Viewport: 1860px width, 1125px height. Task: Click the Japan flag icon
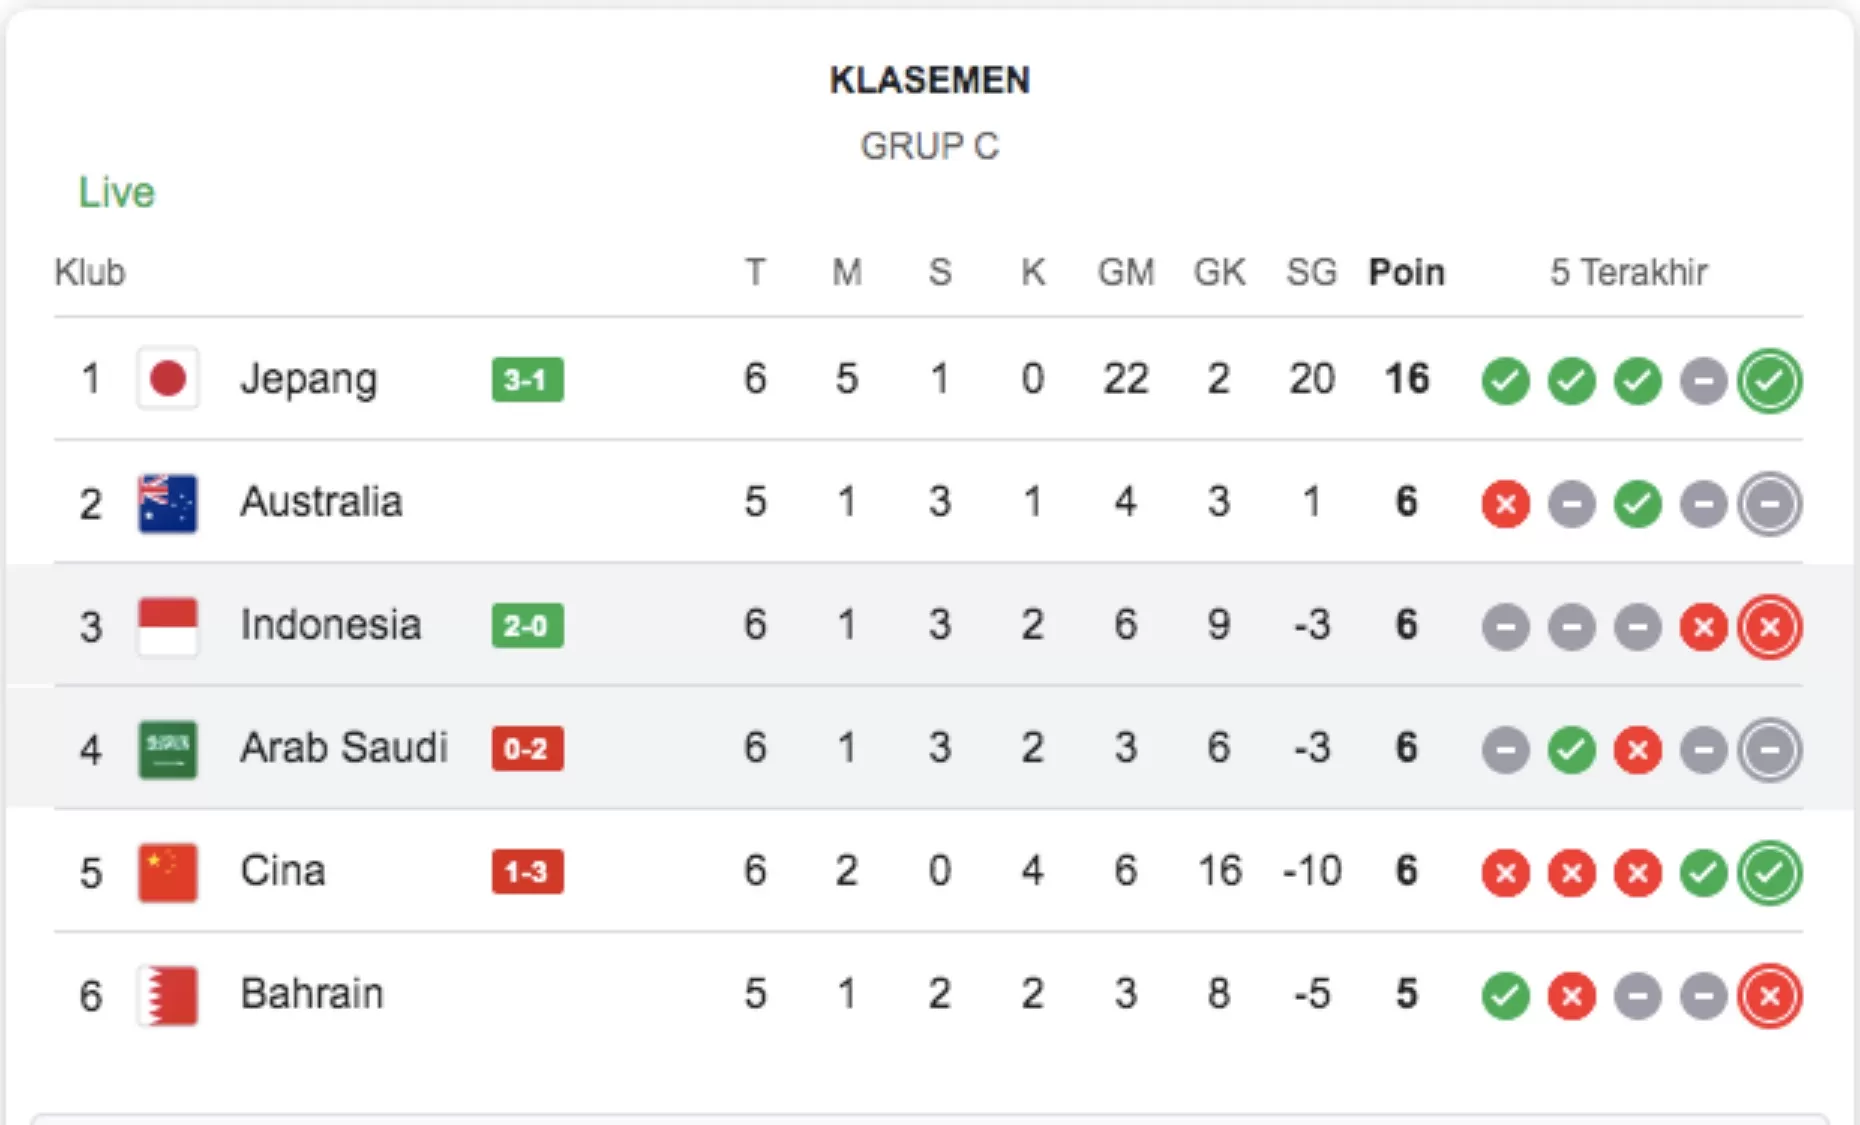point(168,379)
